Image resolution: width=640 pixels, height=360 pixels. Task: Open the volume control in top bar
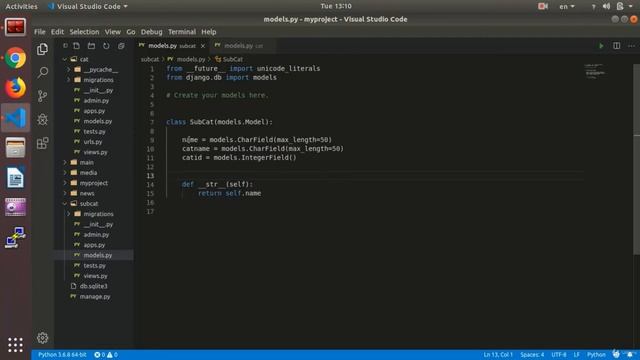[607, 6]
